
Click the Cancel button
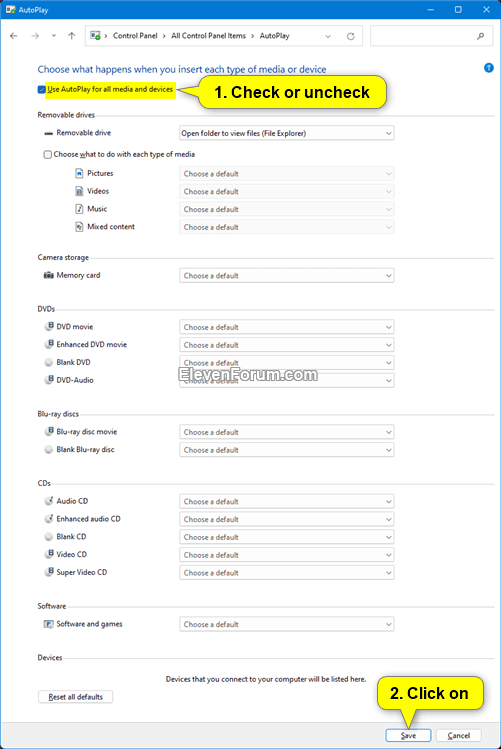458,736
